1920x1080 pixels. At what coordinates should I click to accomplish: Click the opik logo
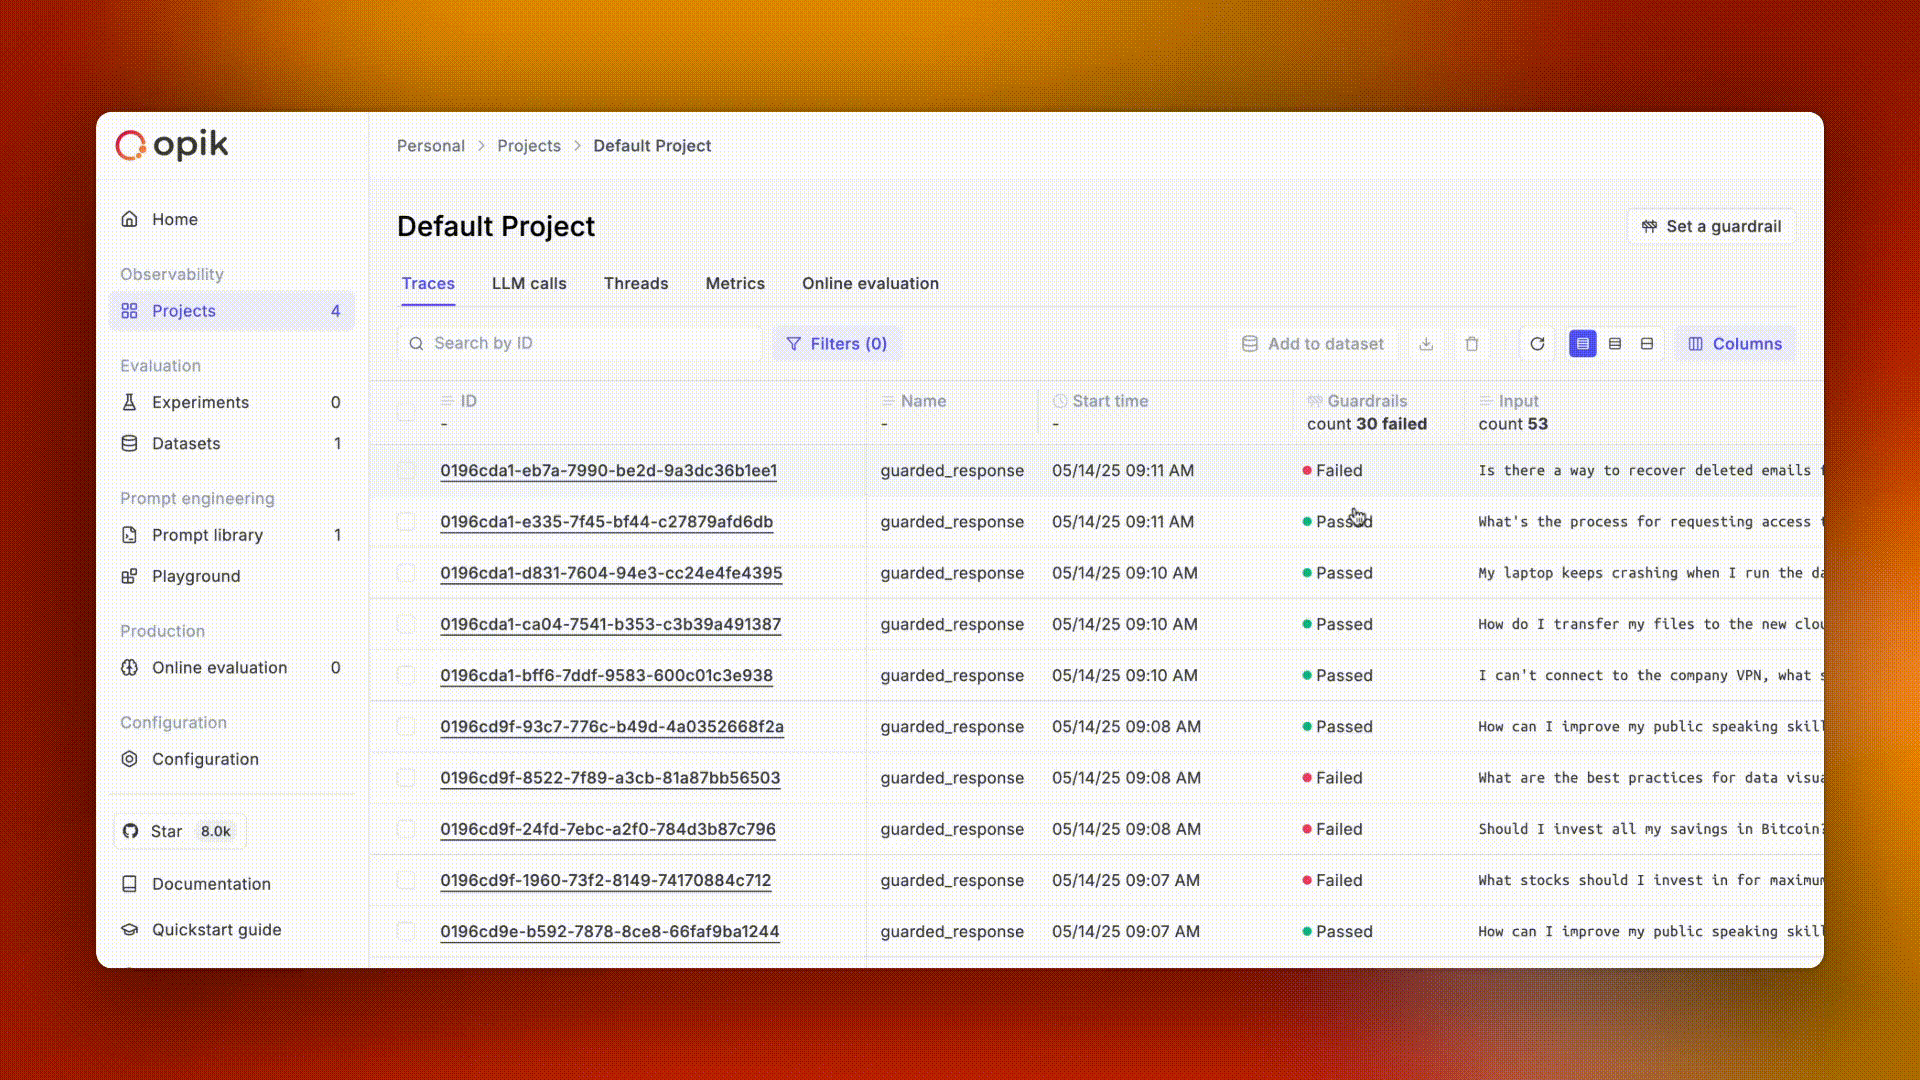pyautogui.click(x=172, y=146)
